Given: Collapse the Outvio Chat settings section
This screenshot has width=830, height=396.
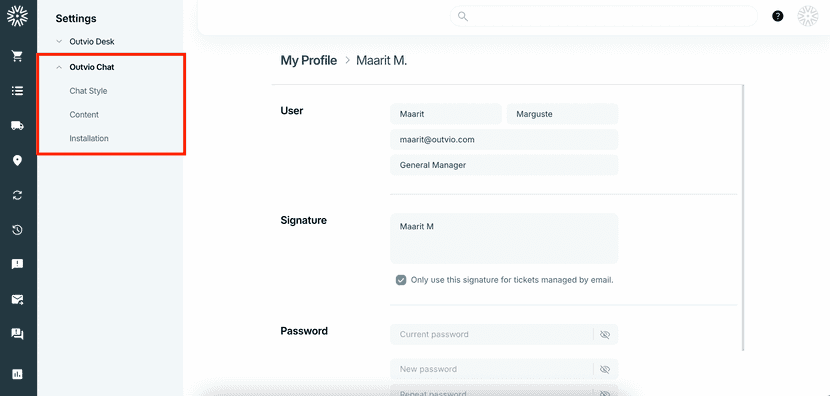Looking at the screenshot, I should (x=85, y=67).
